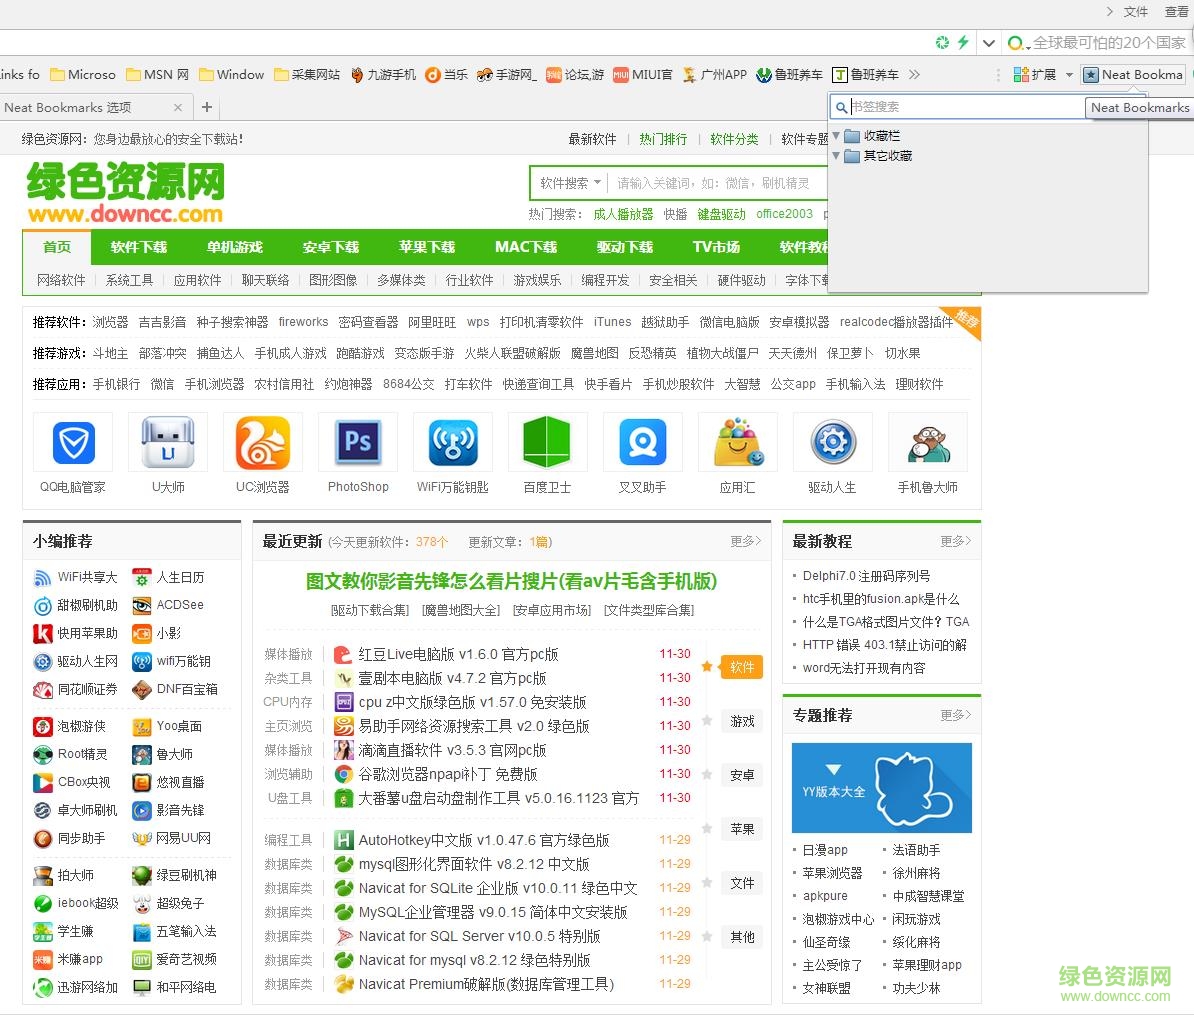Image resolution: width=1194 pixels, height=1015 pixels.
Task: Open the 叉叉助手 icon
Action: coord(642,441)
